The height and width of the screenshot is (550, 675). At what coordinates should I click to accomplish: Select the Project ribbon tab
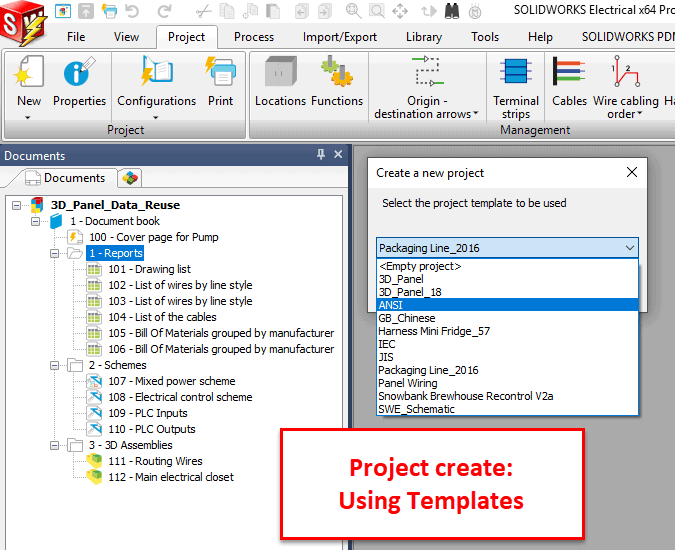click(186, 37)
